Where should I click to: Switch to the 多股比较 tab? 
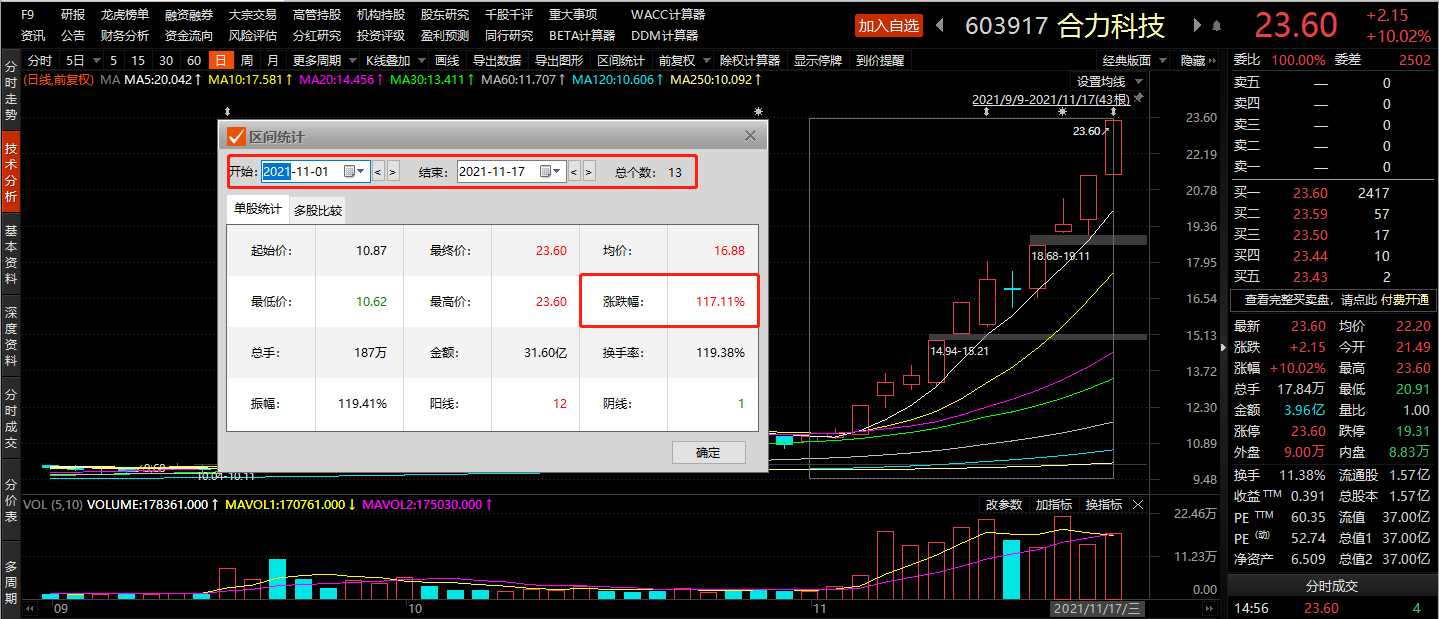(x=317, y=211)
